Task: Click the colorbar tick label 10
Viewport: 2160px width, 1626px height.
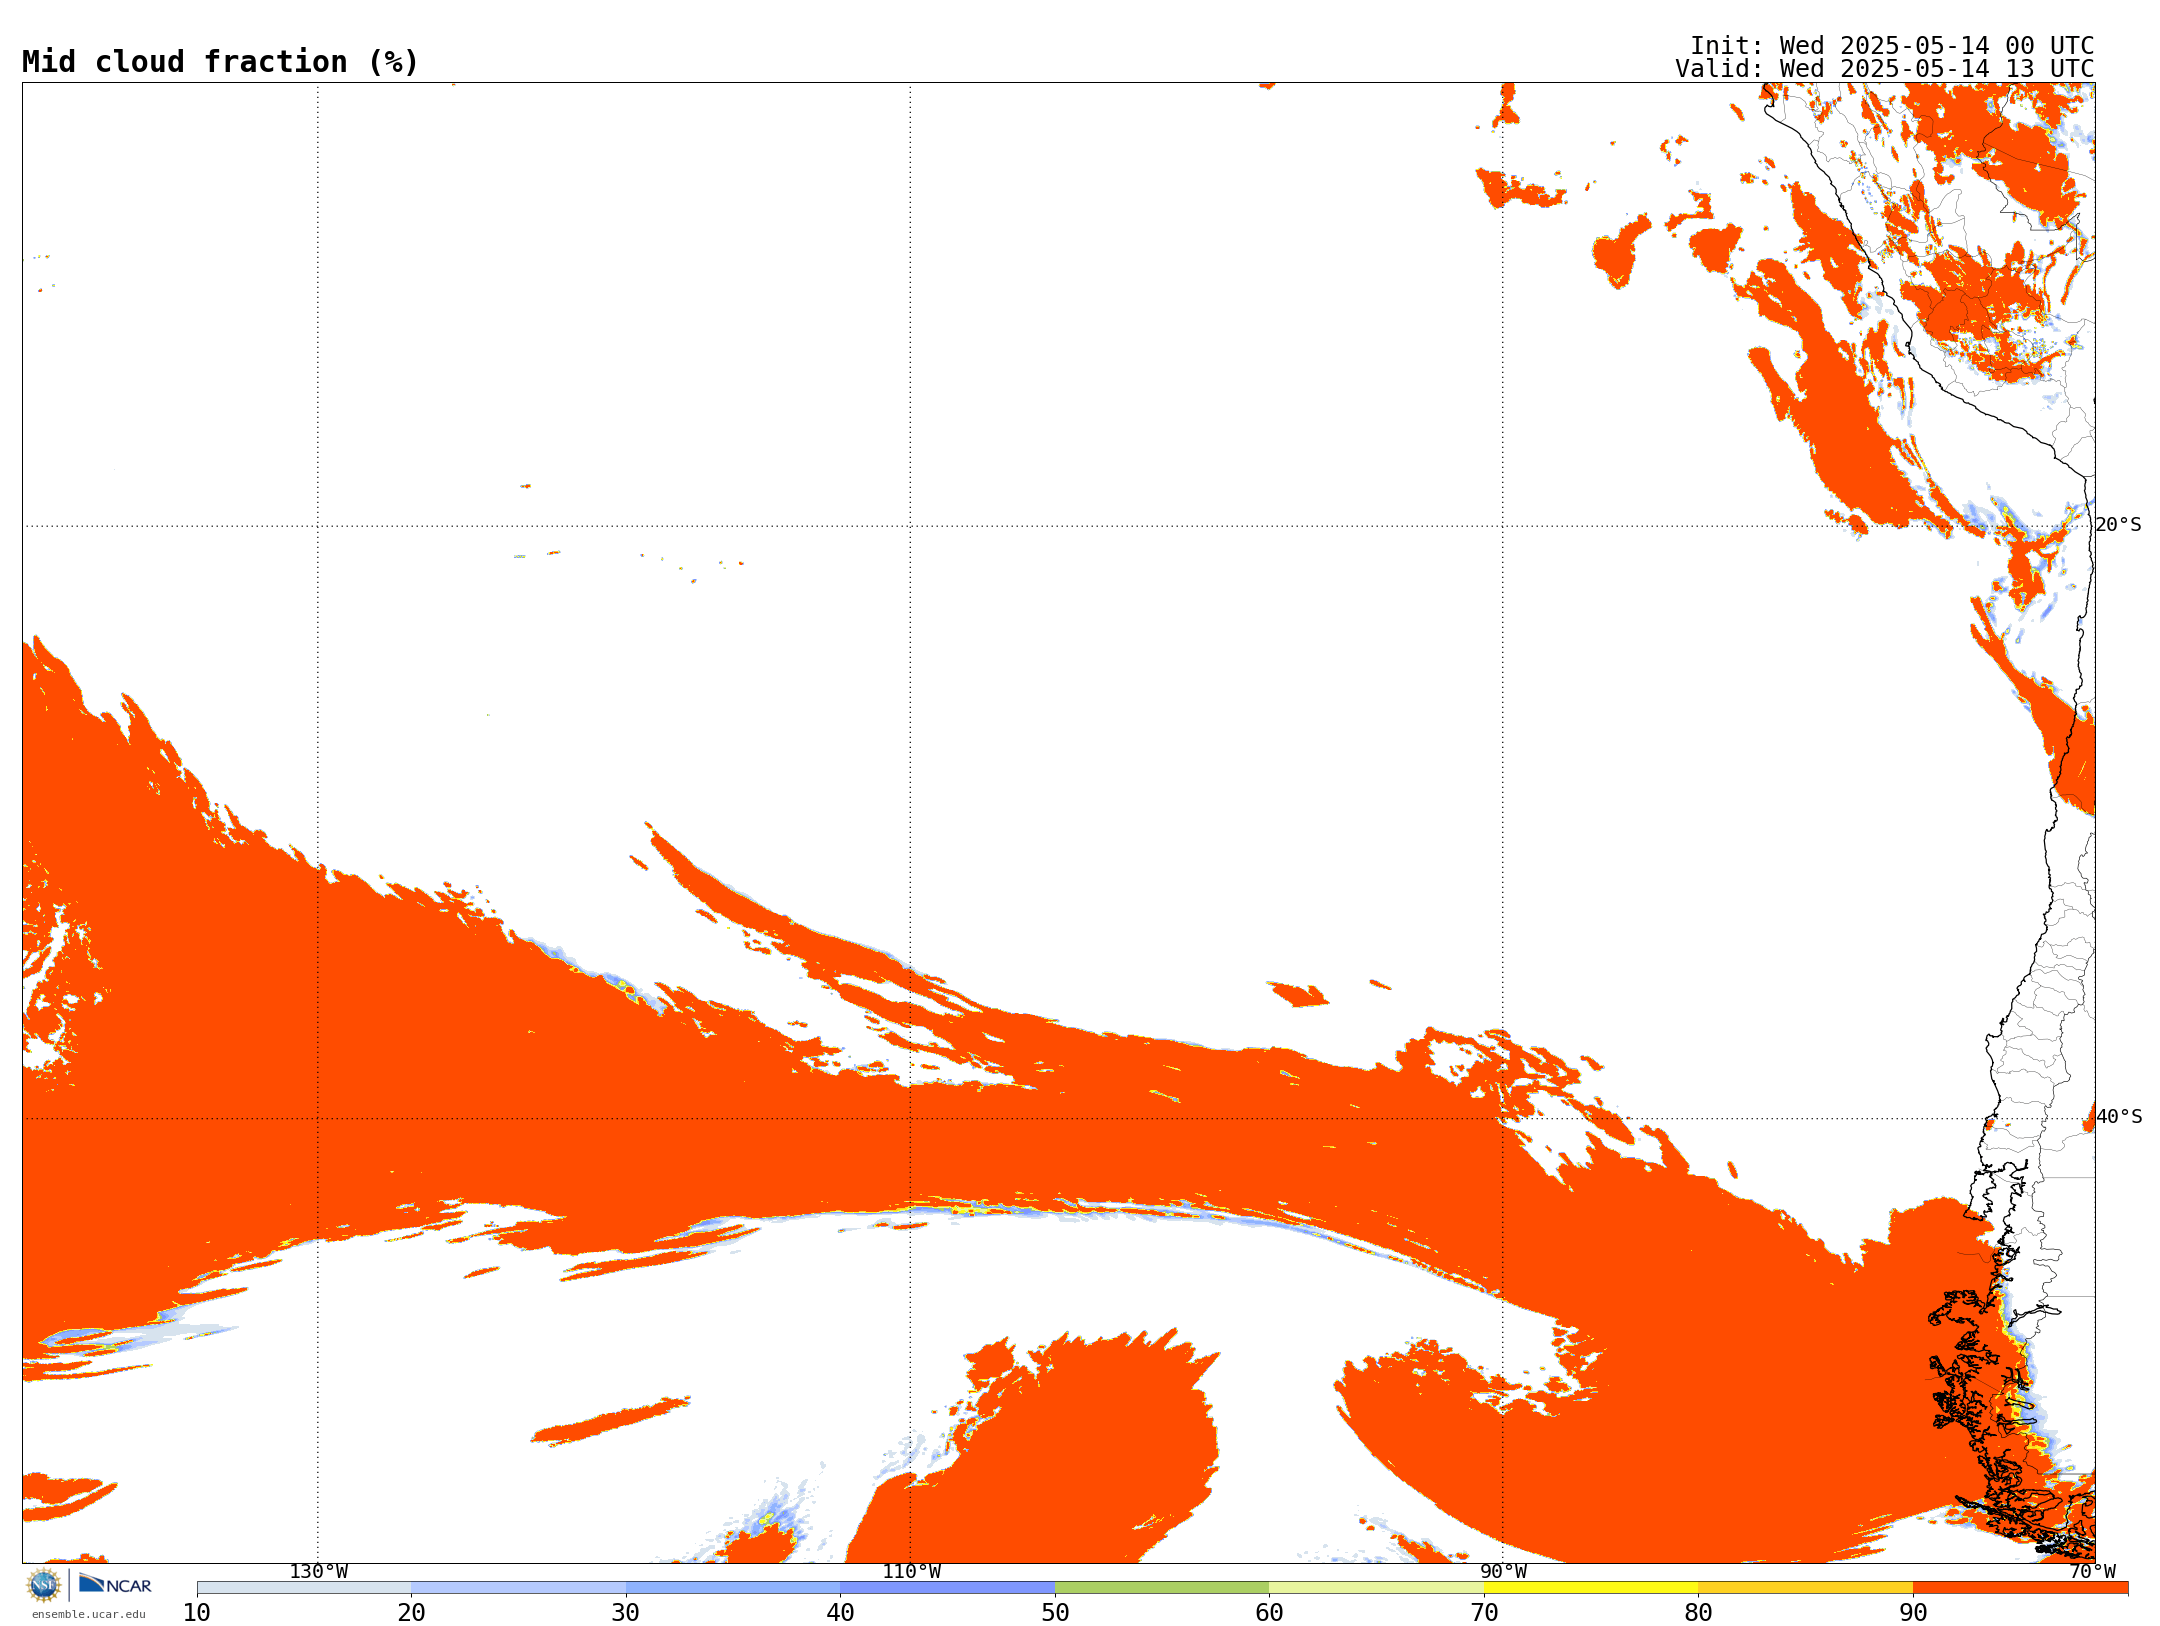Action: point(197,1612)
